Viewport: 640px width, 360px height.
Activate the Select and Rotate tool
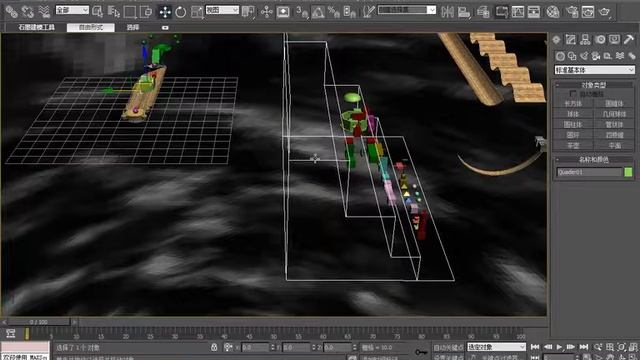(x=180, y=11)
